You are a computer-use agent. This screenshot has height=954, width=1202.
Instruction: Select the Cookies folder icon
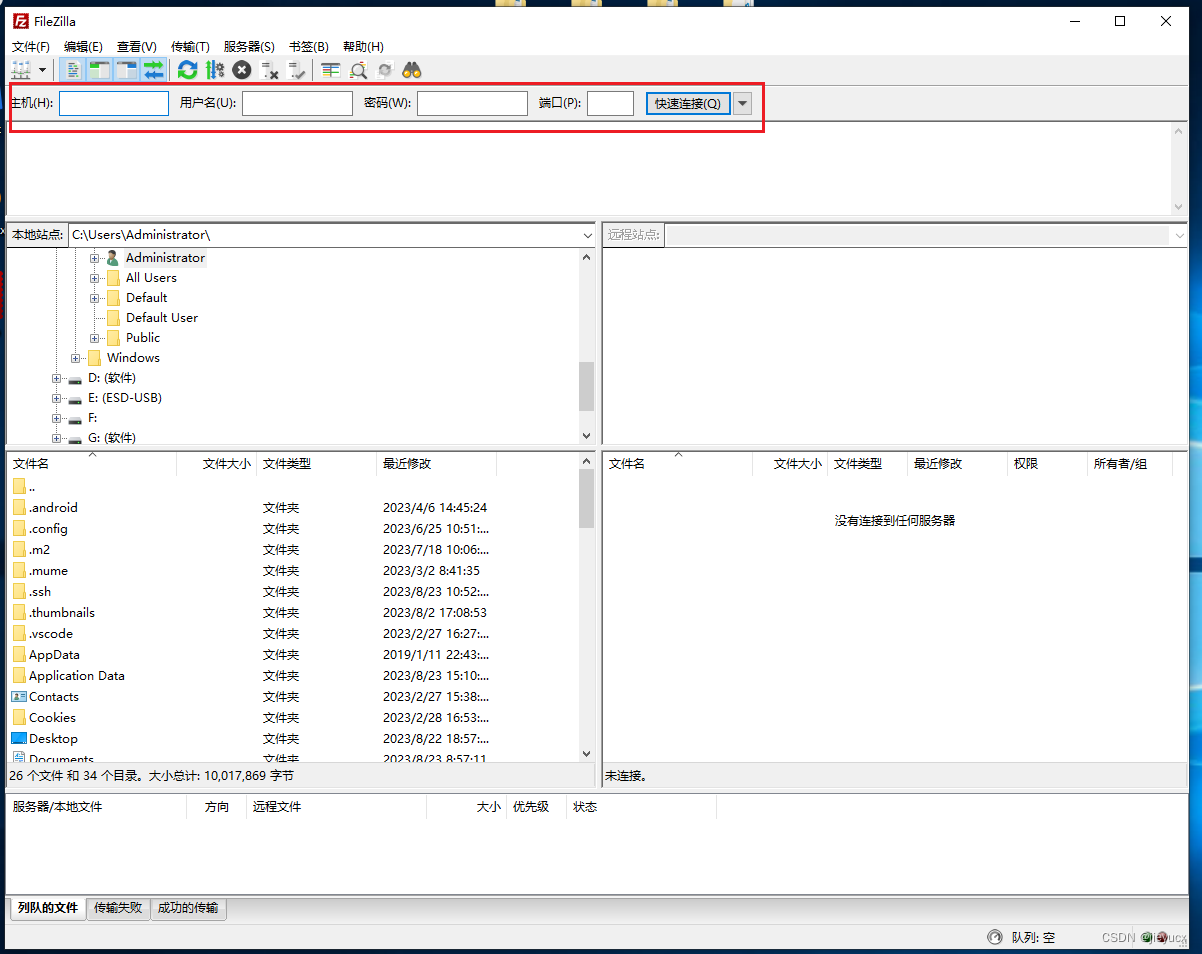[x=19, y=717]
